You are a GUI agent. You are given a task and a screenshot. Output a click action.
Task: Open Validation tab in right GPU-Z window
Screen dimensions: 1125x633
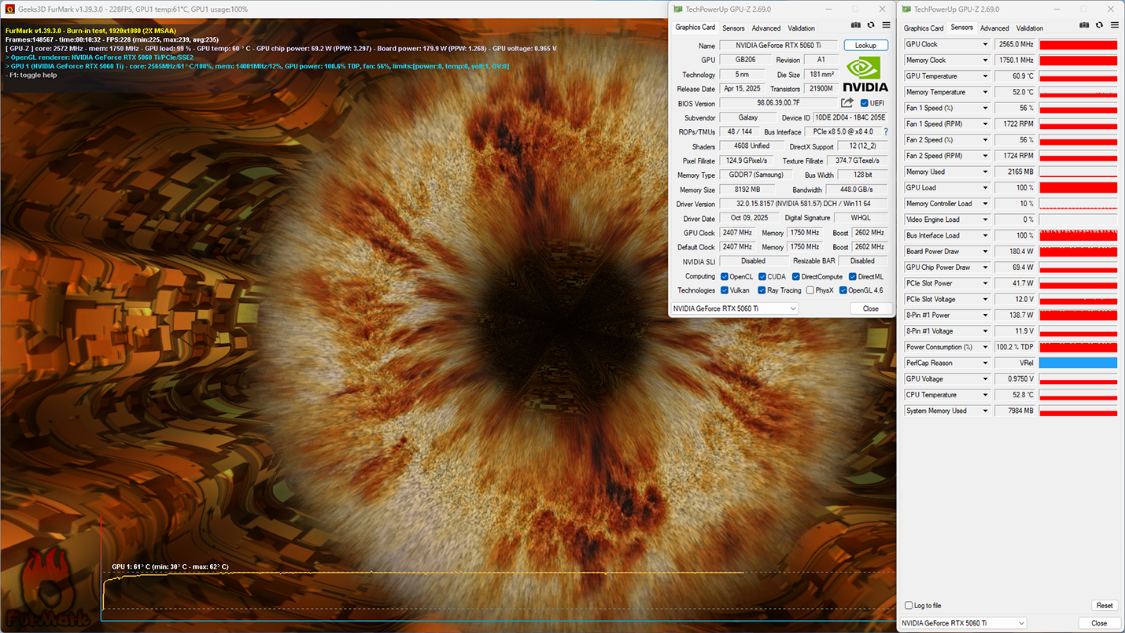tap(1030, 29)
